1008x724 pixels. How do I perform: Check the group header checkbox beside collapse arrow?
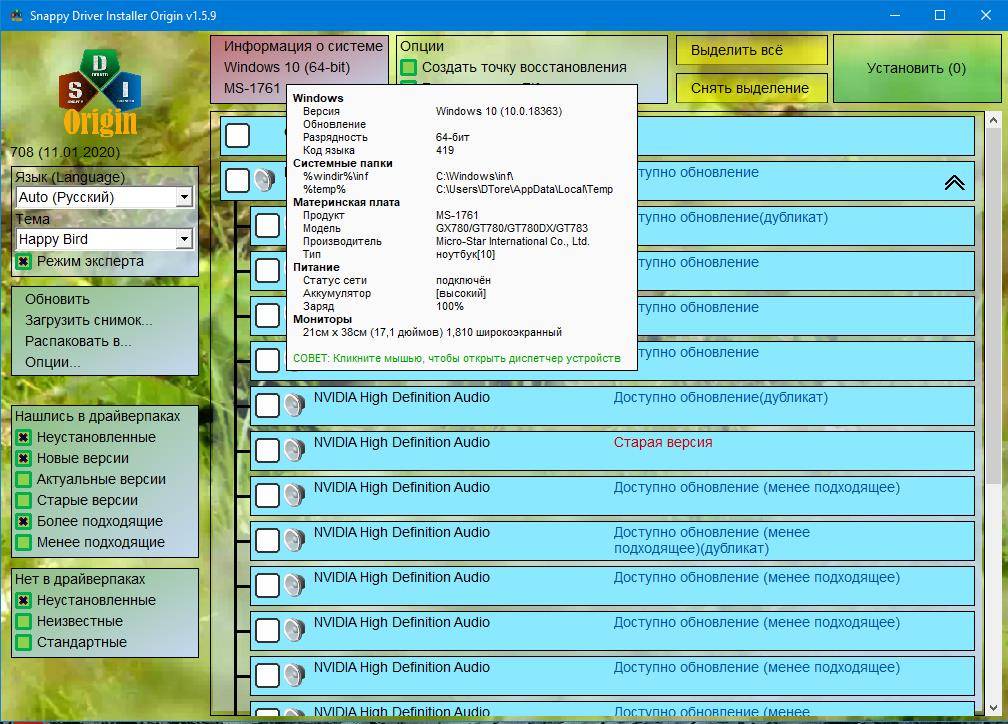click(x=237, y=181)
